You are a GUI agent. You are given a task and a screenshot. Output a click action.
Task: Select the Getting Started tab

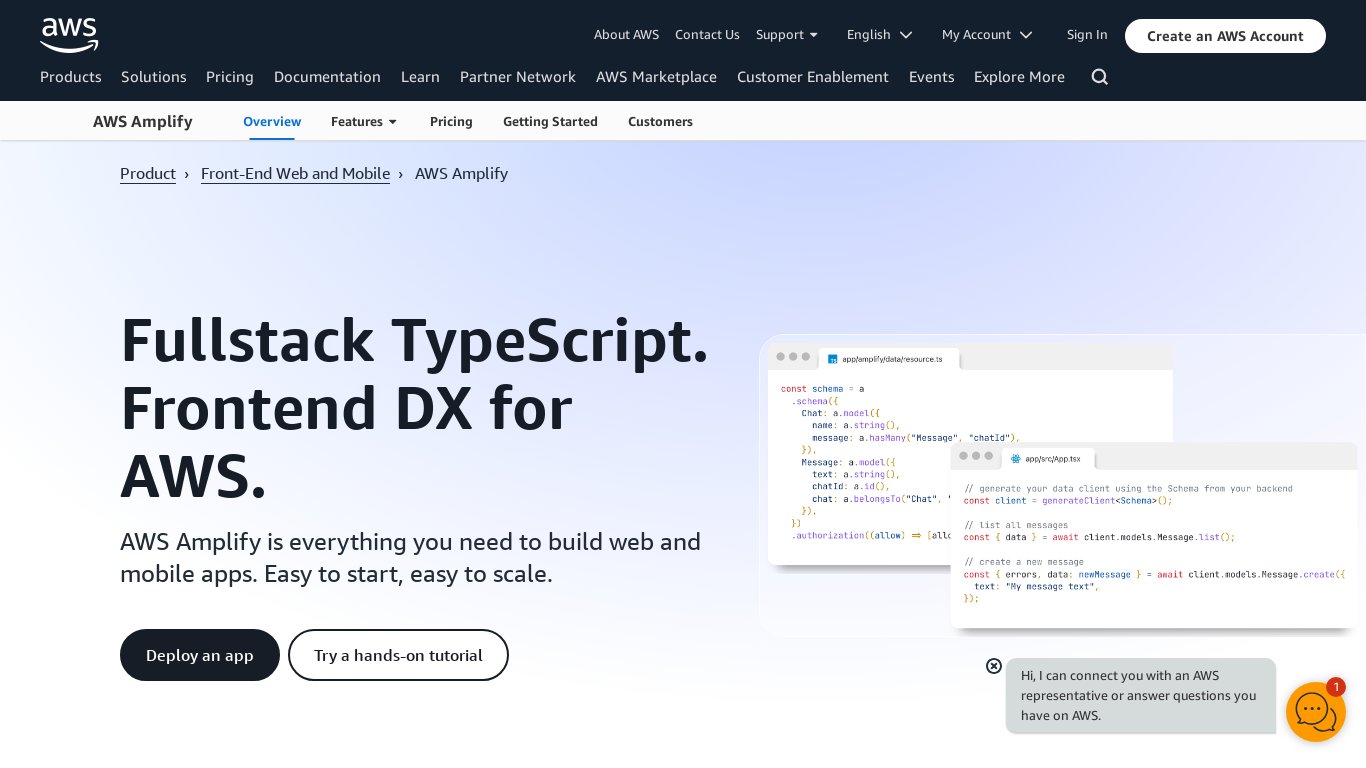550,122
